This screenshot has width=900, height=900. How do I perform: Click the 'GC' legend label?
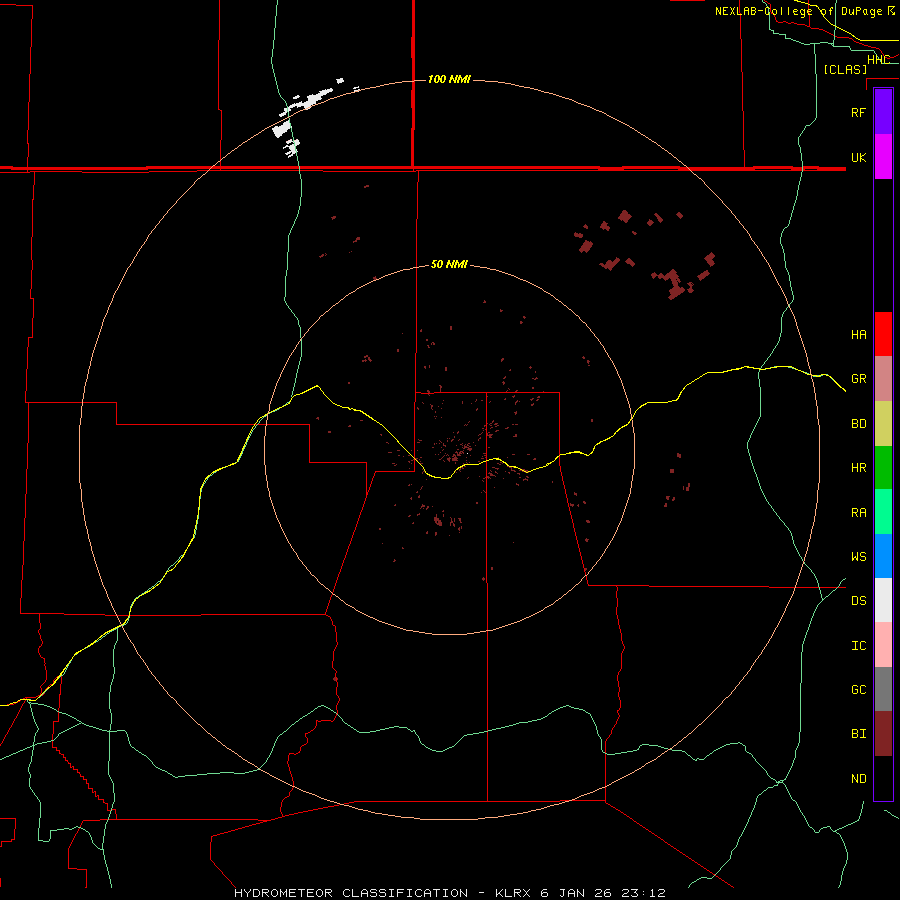(858, 690)
